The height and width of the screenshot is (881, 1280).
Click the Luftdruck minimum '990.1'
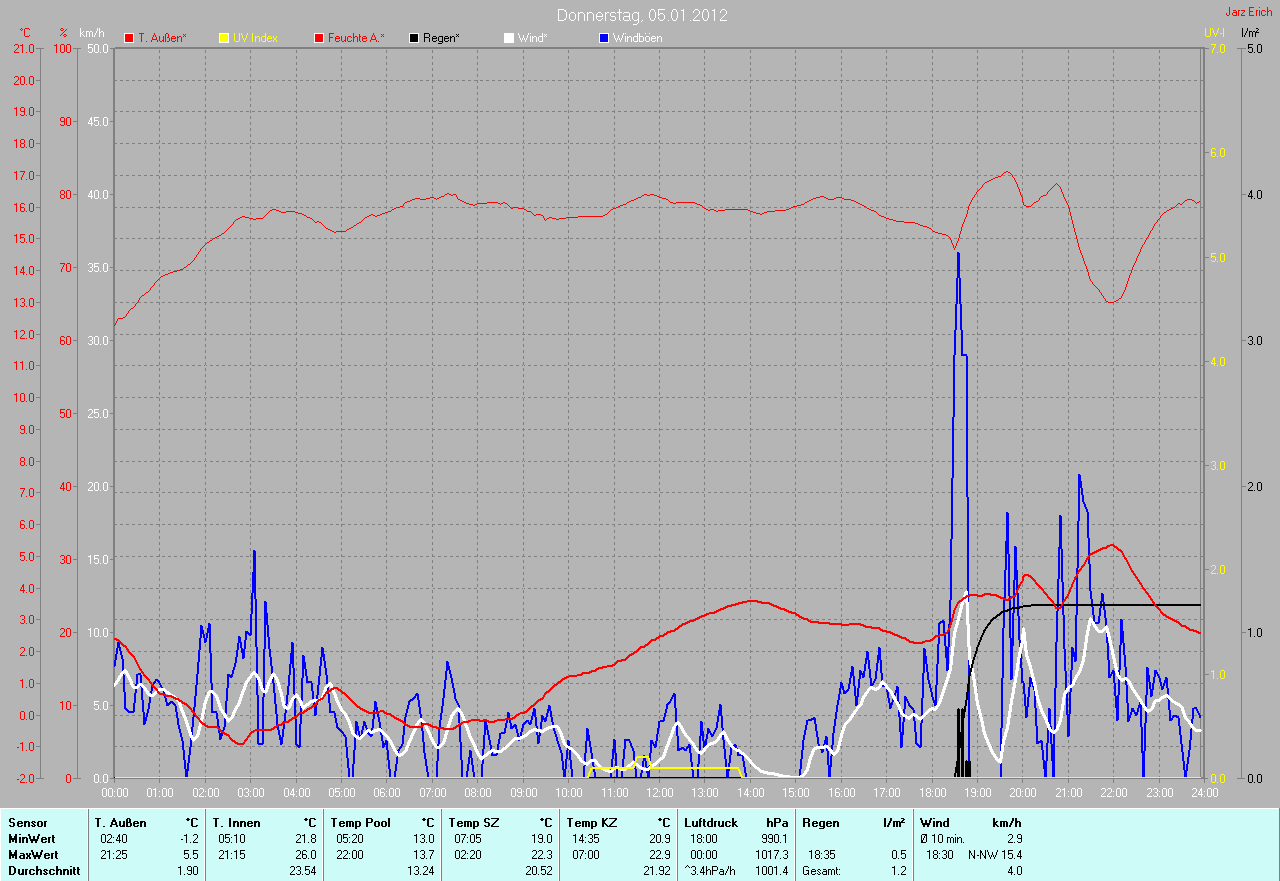pyautogui.click(x=773, y=839)
